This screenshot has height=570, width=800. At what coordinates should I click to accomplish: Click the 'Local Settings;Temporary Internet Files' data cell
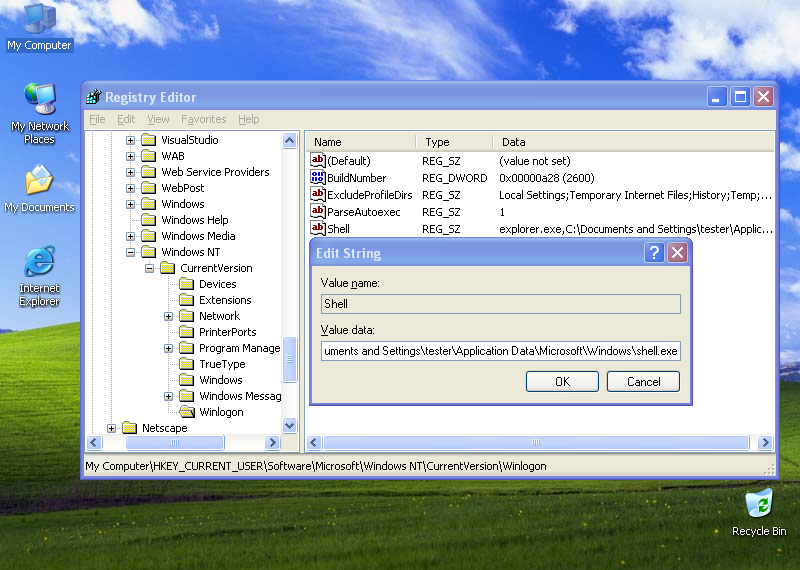(x=635, y=195)
